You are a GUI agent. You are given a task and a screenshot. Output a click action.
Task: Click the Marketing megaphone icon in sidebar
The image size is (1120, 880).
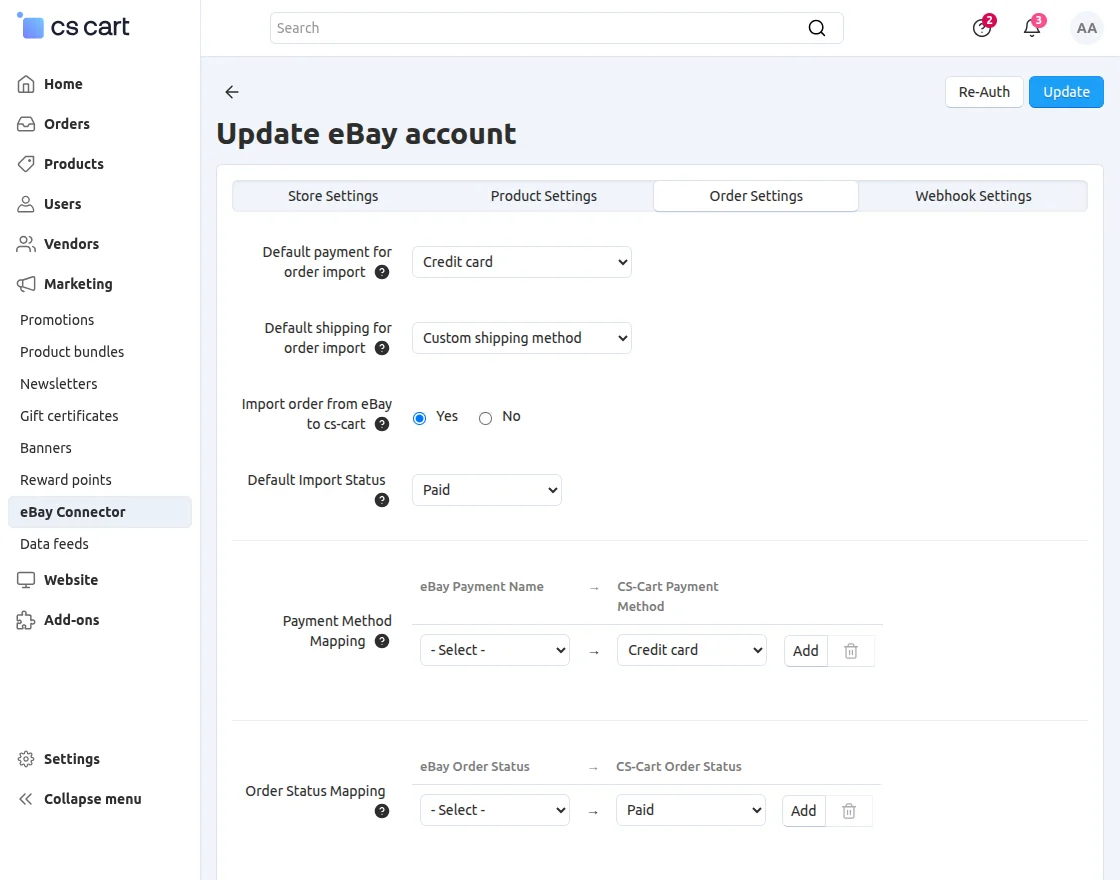pos(26,284)
